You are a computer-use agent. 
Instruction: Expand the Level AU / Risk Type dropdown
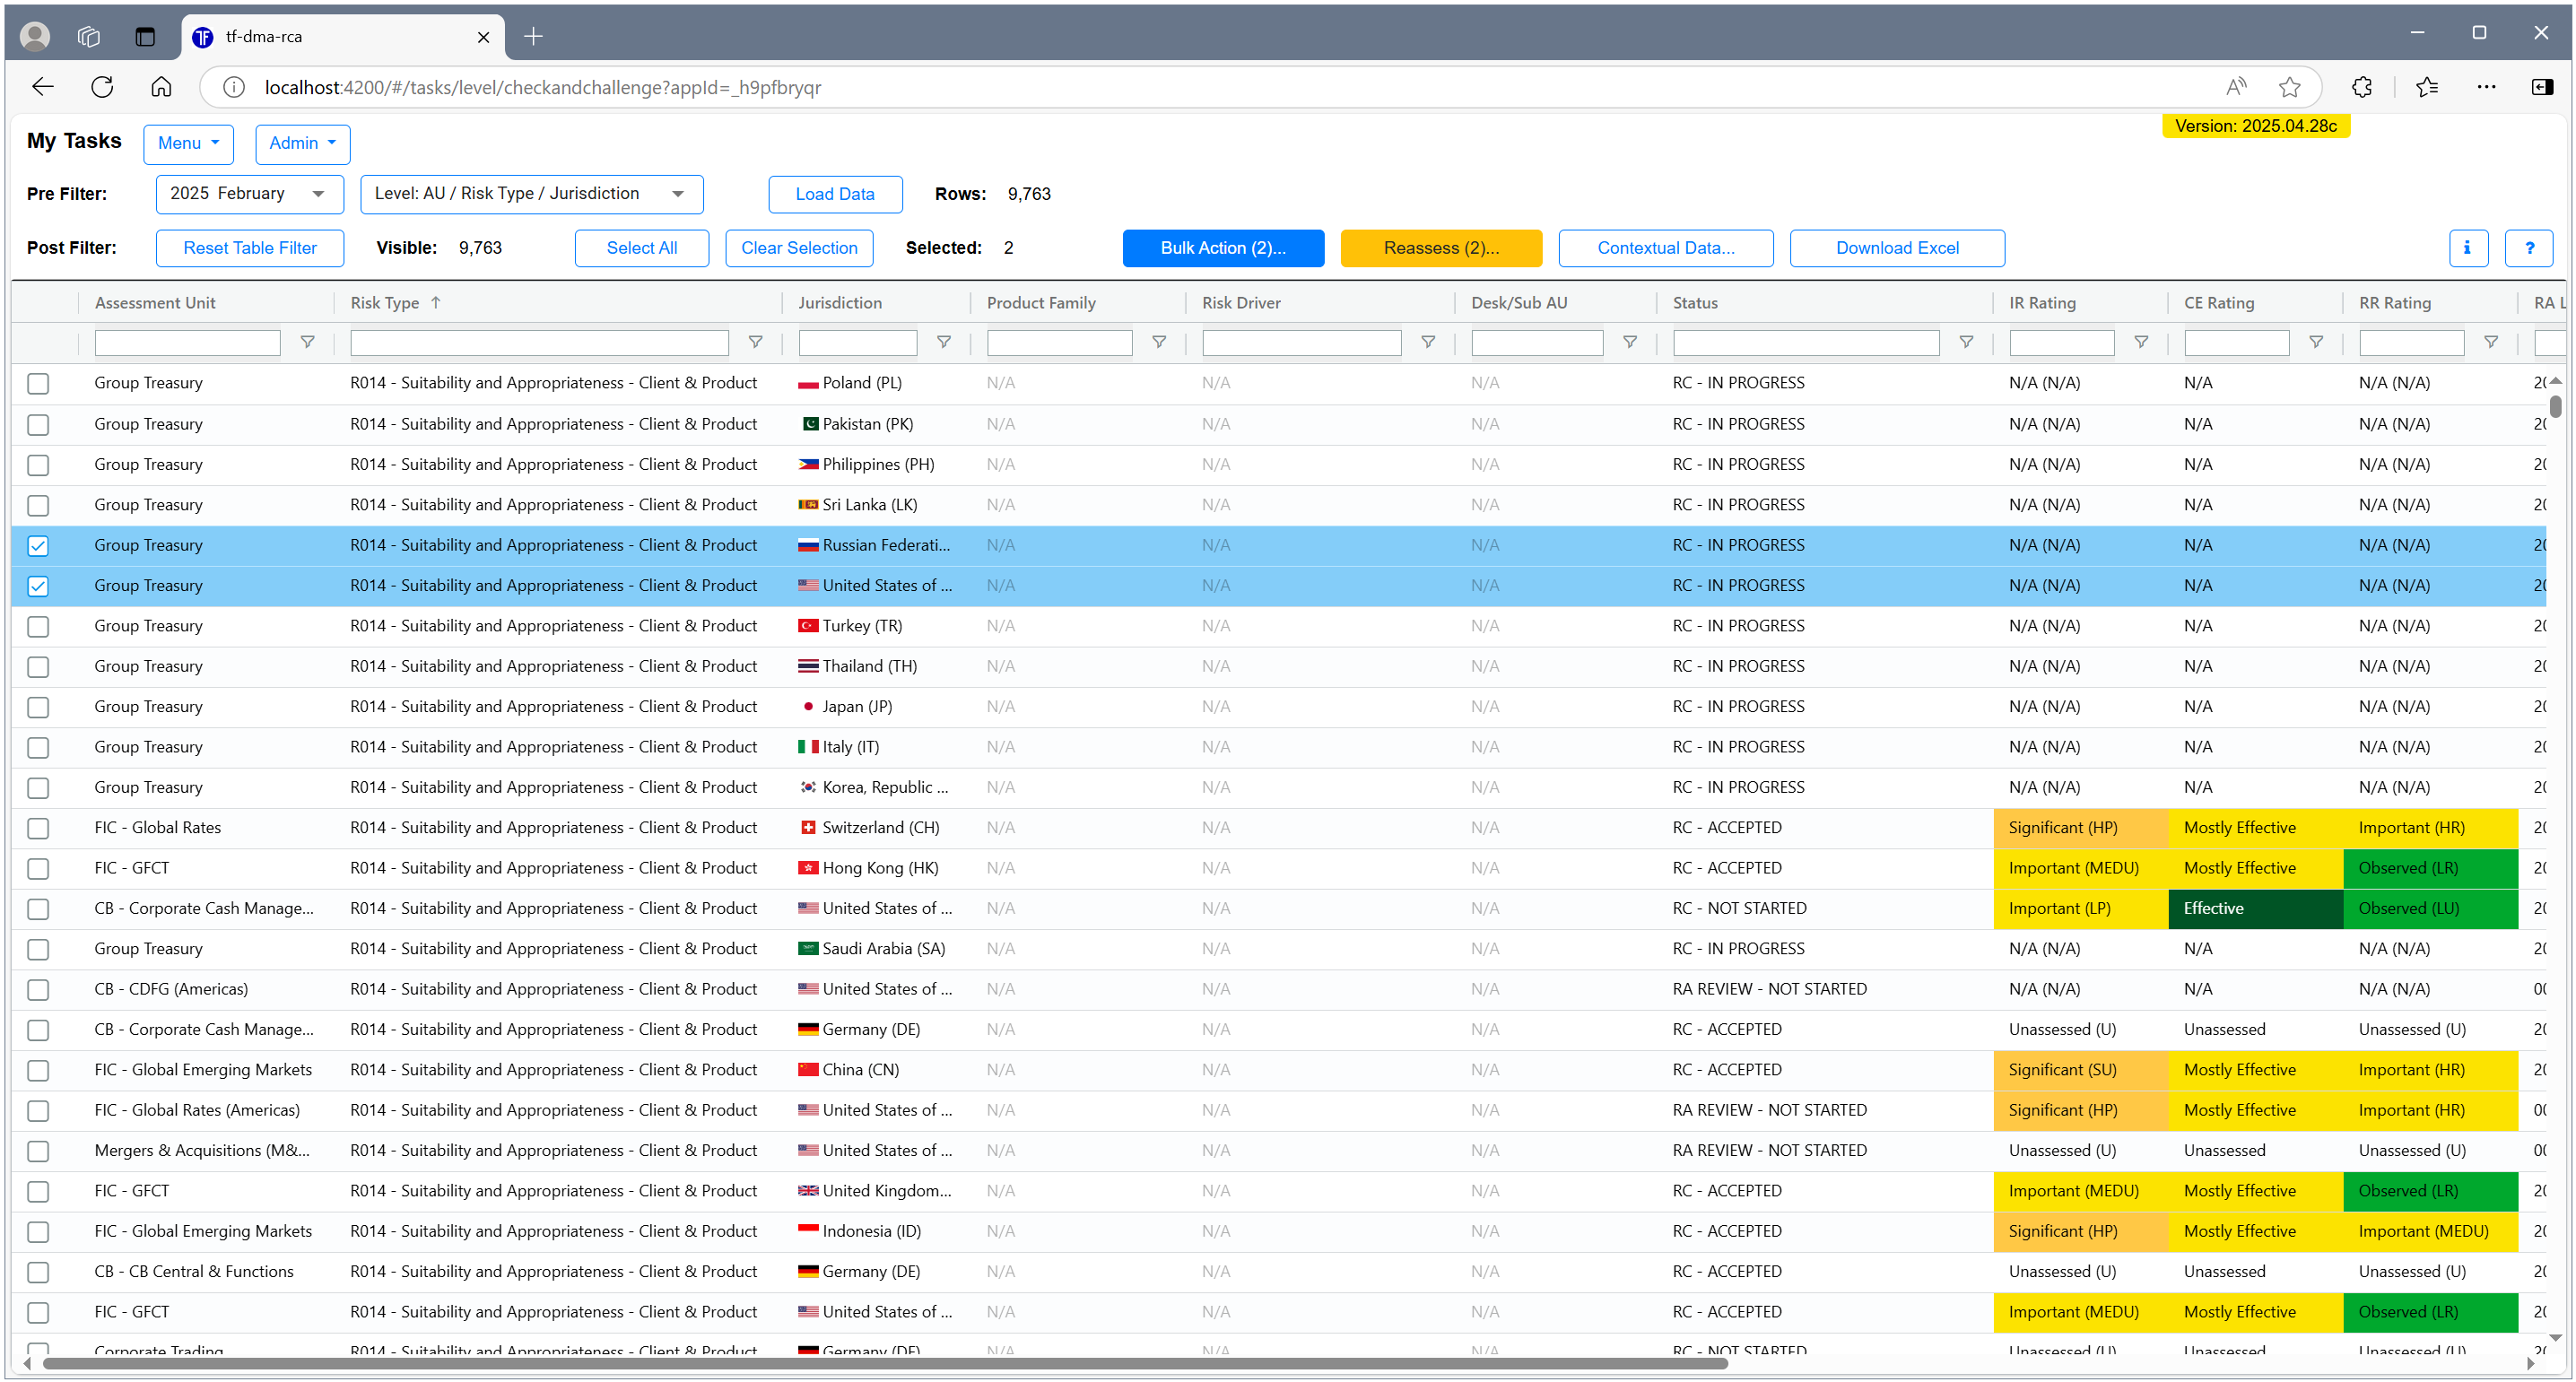pyautogui.click(x=531, y=194)
